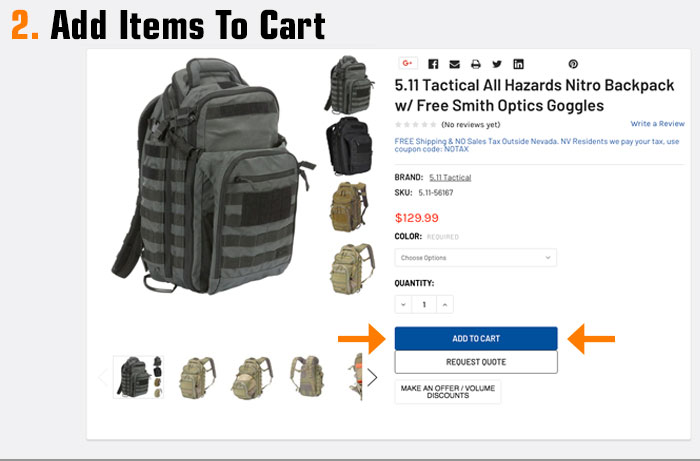Select the brown backpack side thumbnail
The width and height of the screenshot is (700, 461).
pyautogui.click(x=350, y=206)
